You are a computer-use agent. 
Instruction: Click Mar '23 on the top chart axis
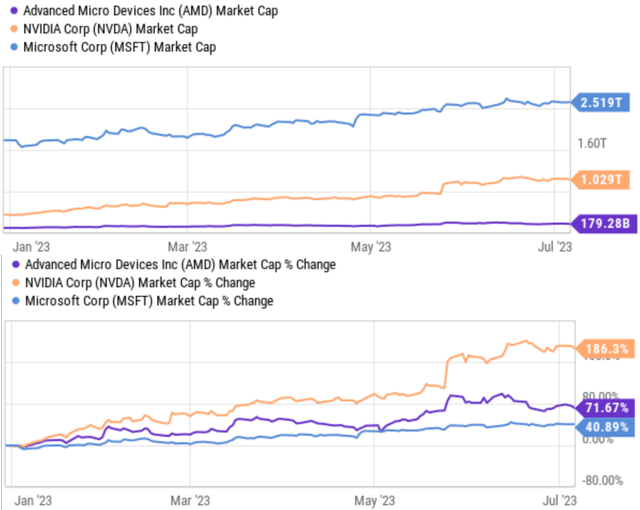point(191,244)
